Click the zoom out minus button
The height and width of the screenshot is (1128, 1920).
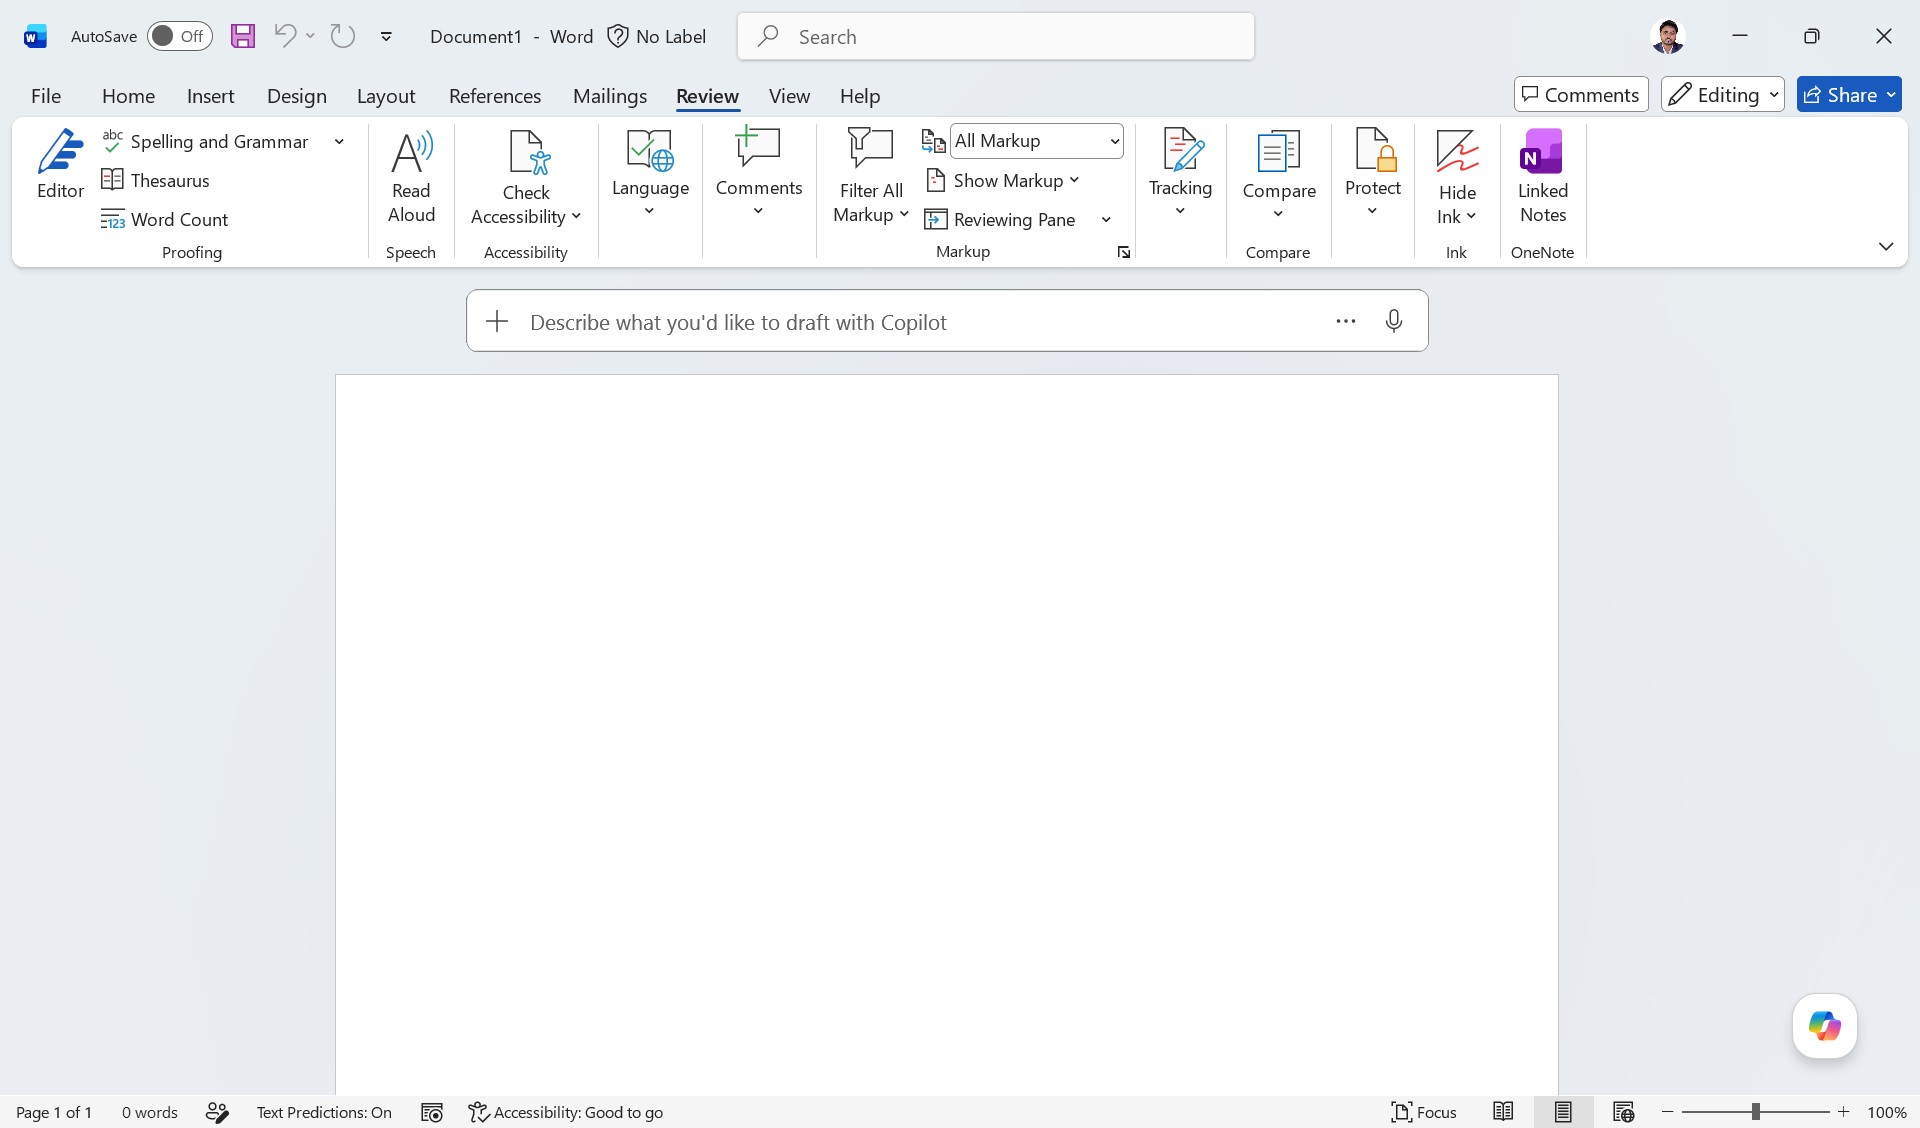click(x=1667, y=1112)
